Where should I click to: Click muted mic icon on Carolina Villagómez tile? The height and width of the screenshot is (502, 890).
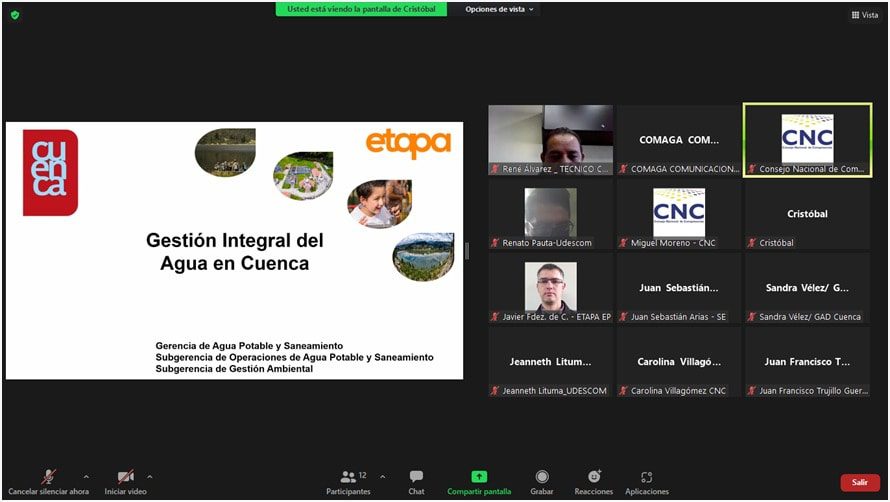(x=624, y=390)
